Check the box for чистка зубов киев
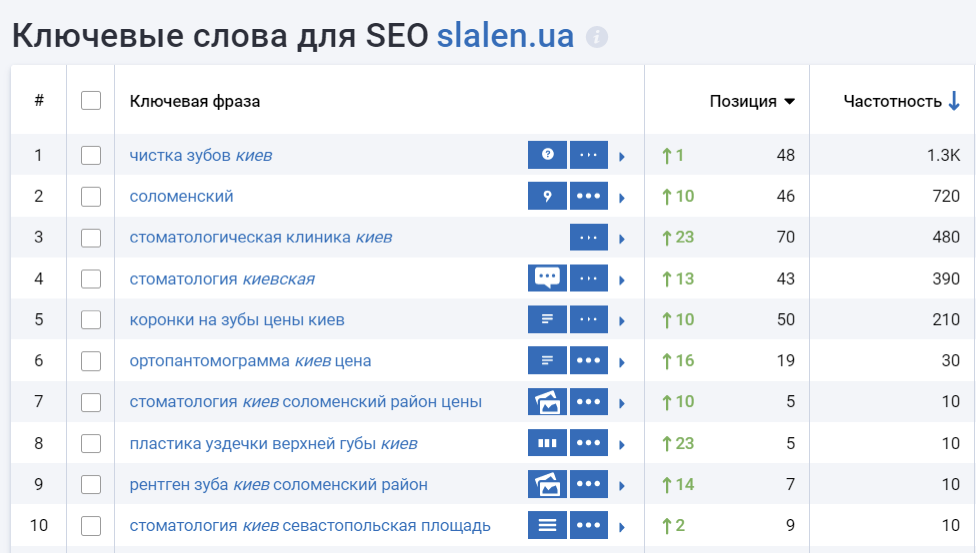This screenshot has width=976, height=553. (91, 155)
